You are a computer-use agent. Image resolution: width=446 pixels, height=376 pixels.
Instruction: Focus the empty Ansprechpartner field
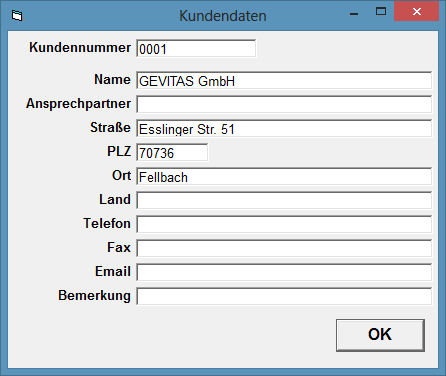pos(284,104)
